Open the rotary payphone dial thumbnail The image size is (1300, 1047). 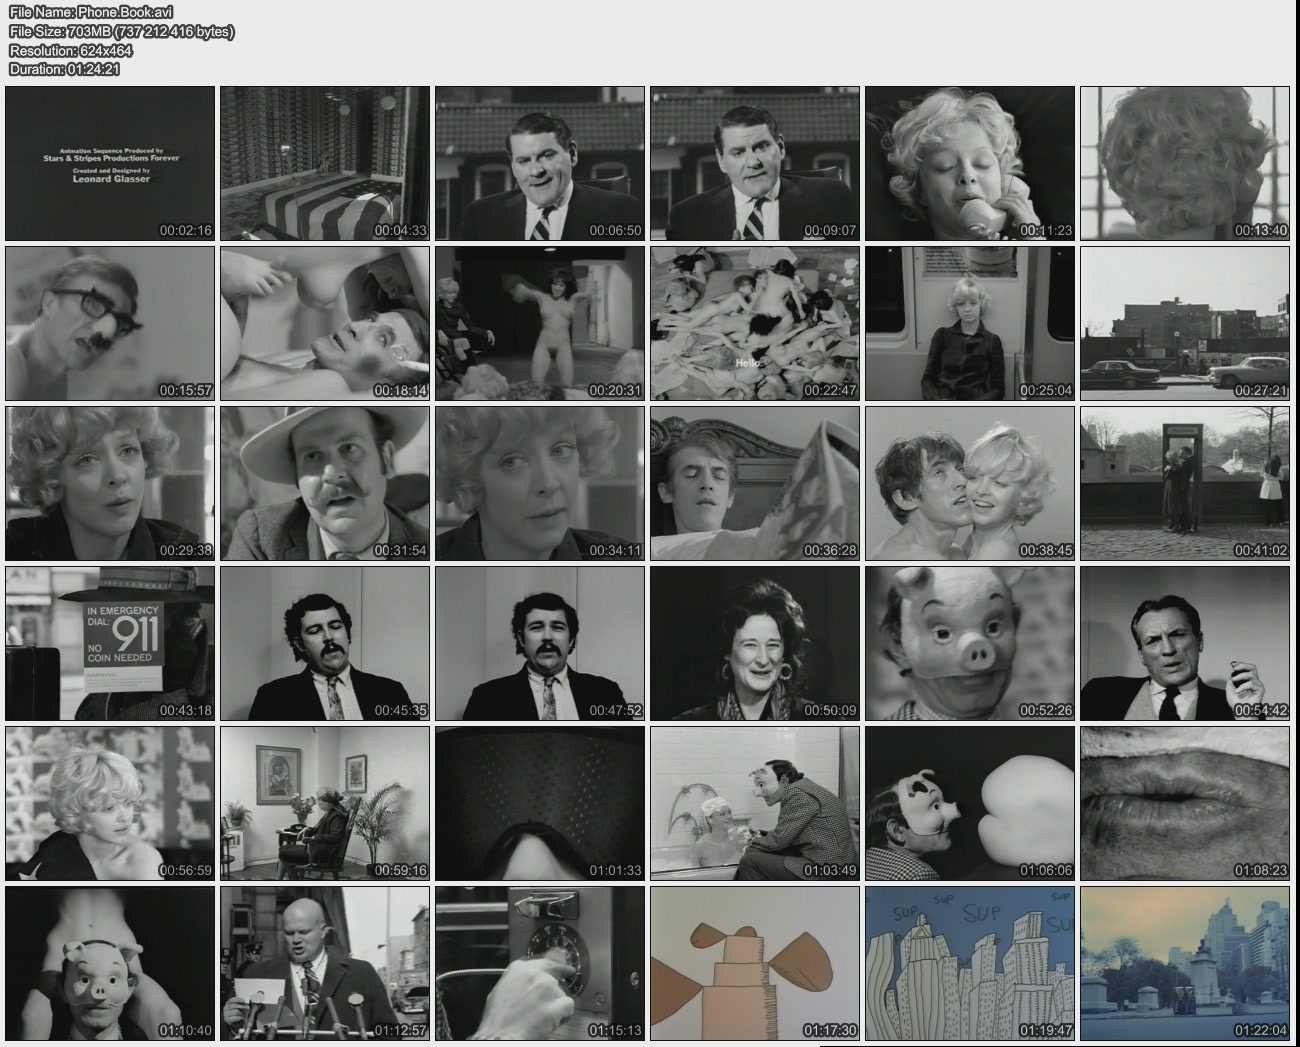click(540, 963)
